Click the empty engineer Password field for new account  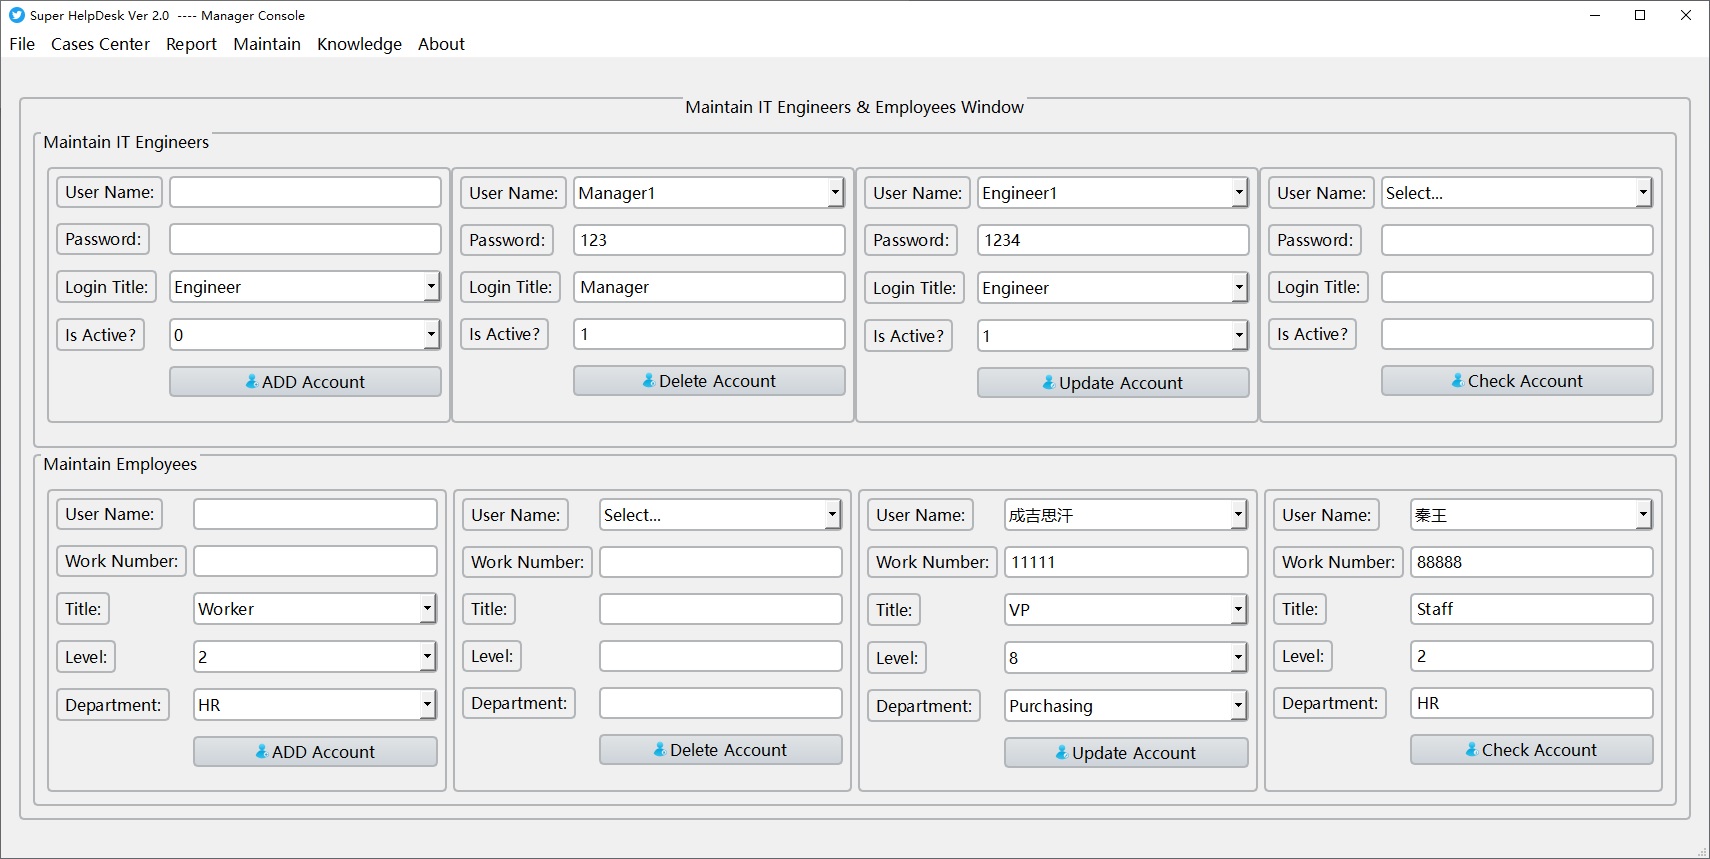(305, 239)
